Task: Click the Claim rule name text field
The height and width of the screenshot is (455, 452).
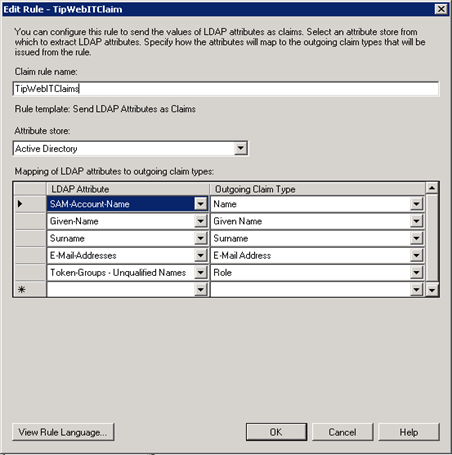Action: 226,89
